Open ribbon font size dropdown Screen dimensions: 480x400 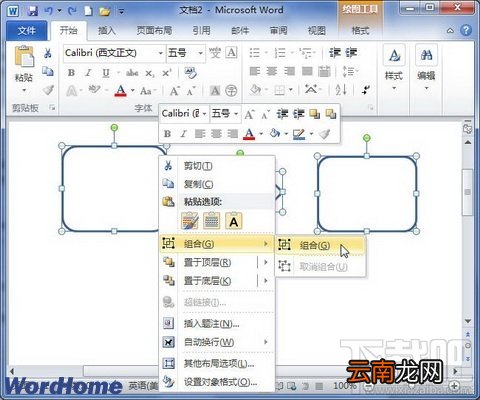(x=200, y=53)
